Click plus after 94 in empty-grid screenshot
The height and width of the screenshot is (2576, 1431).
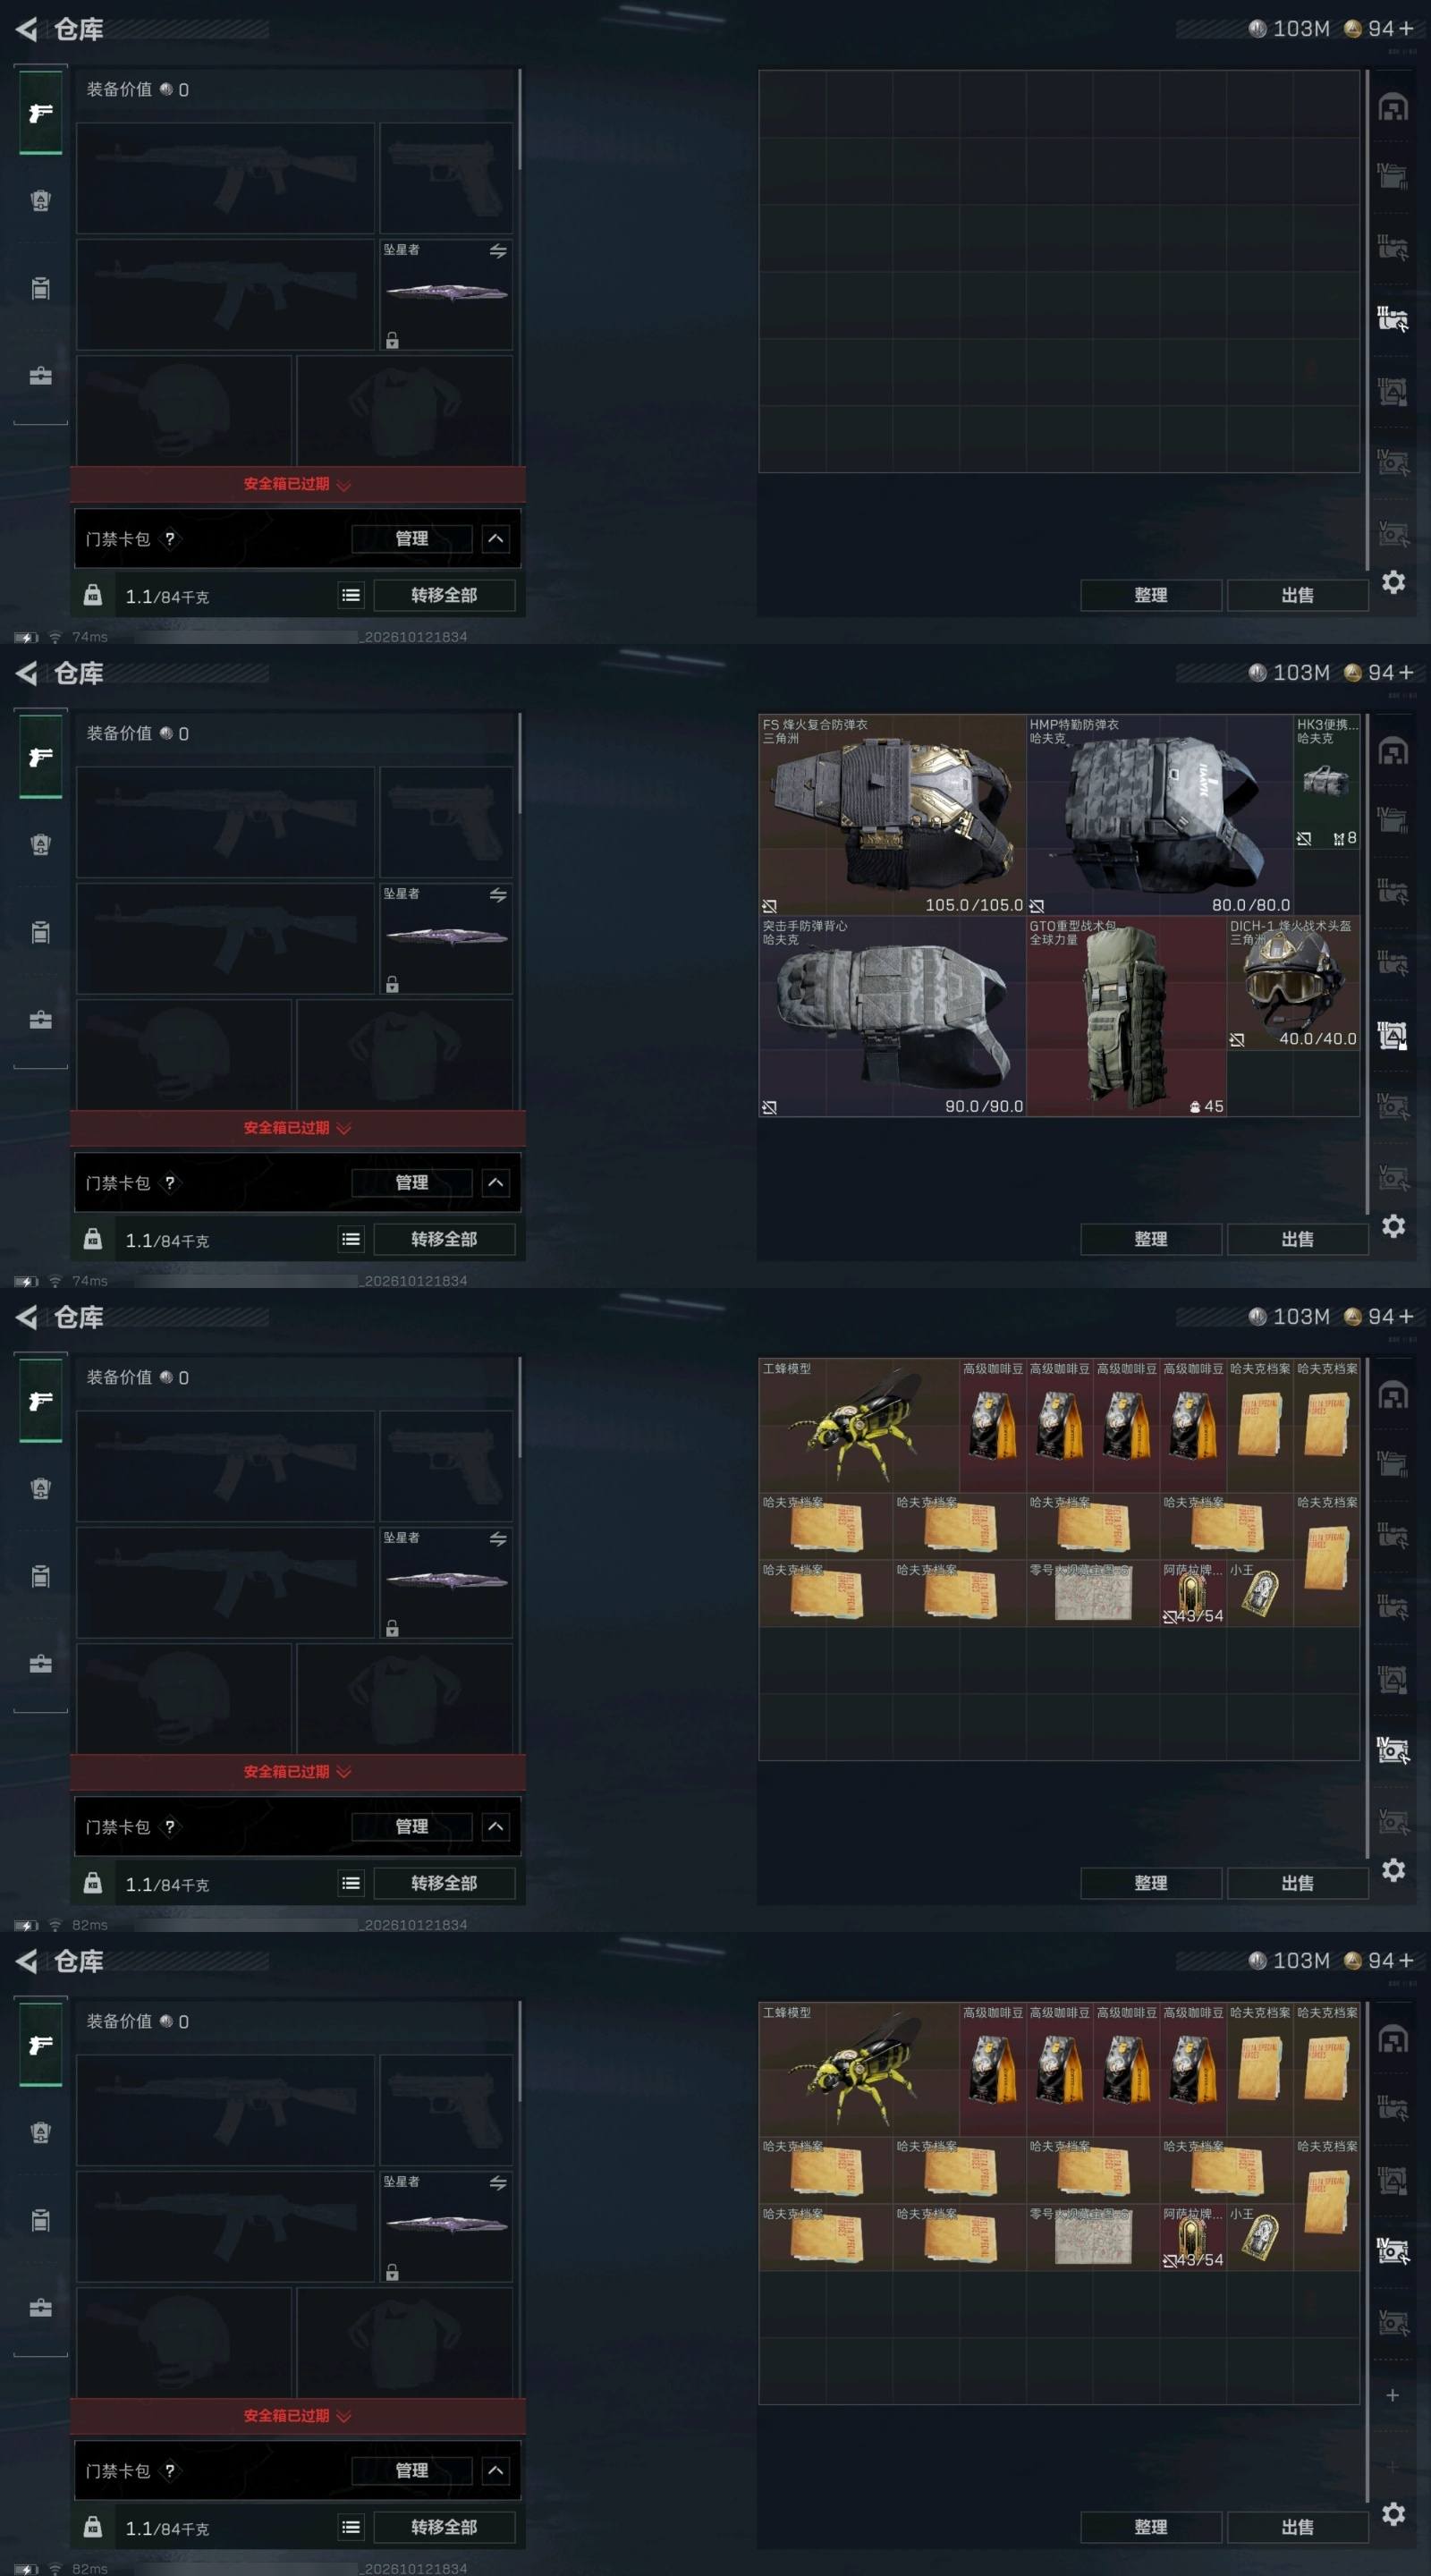1406,29
